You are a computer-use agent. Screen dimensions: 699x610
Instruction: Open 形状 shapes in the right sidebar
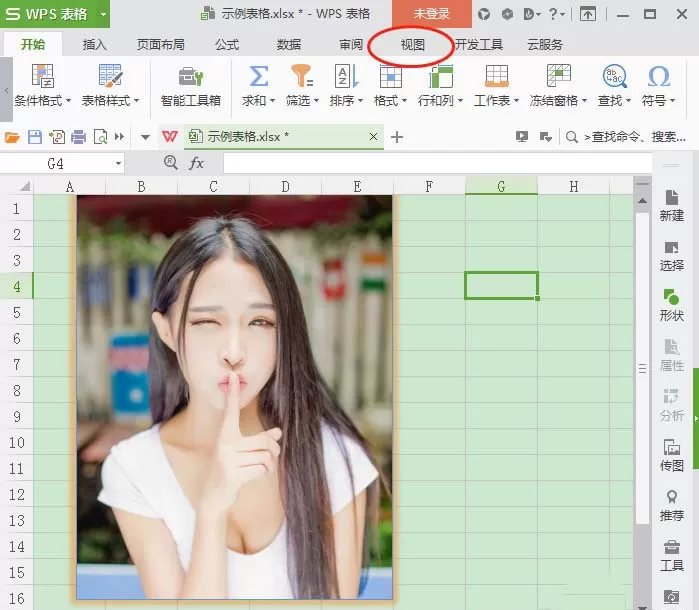(x=671, y=305)
